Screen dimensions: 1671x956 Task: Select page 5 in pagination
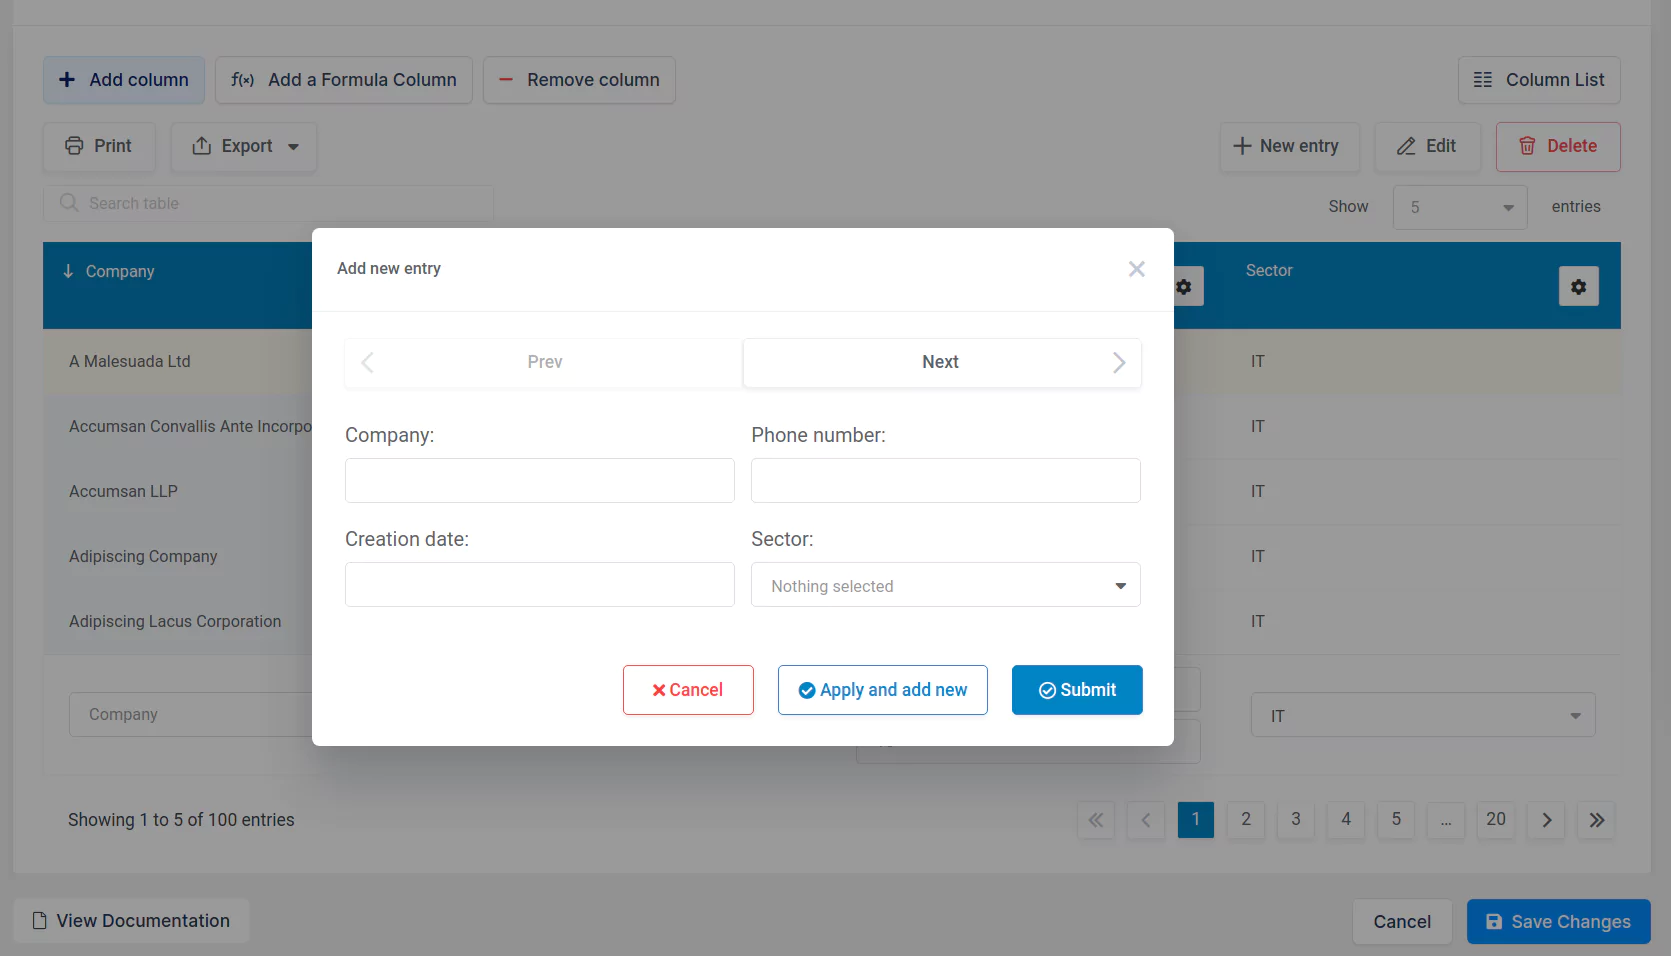tap(1396, 820)
